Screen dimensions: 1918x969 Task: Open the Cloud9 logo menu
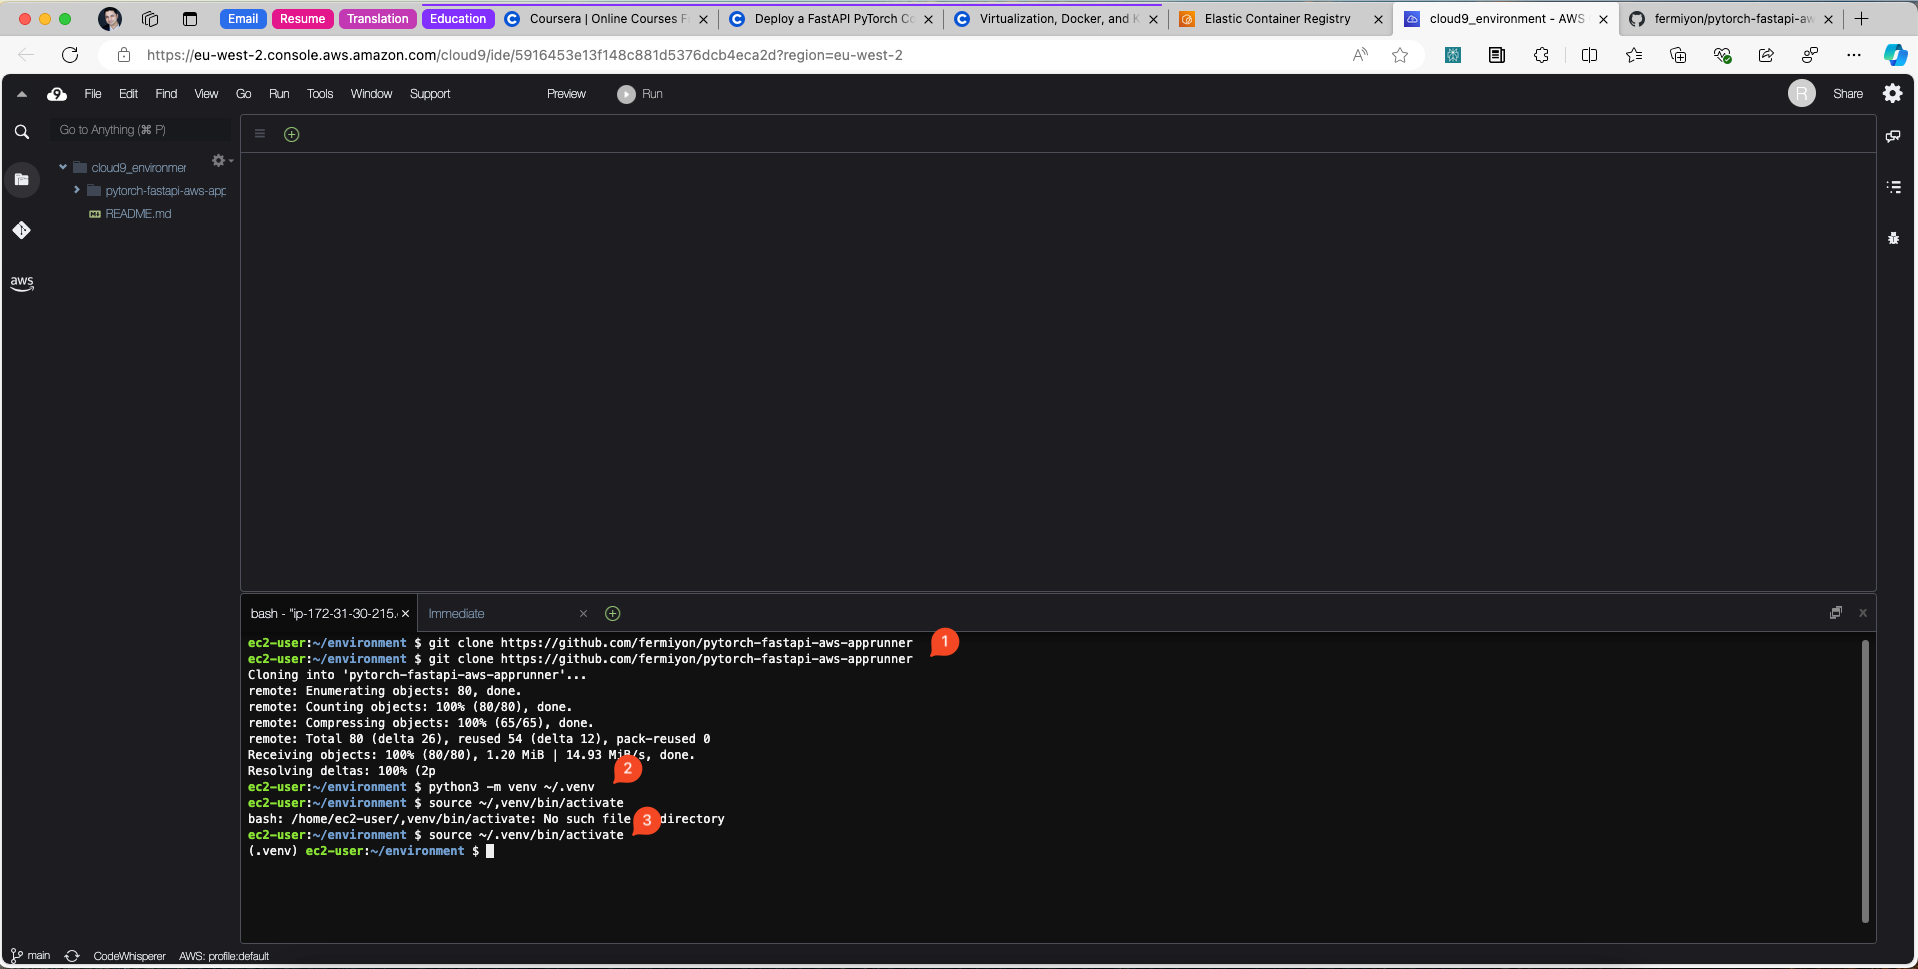pos(57,94)
